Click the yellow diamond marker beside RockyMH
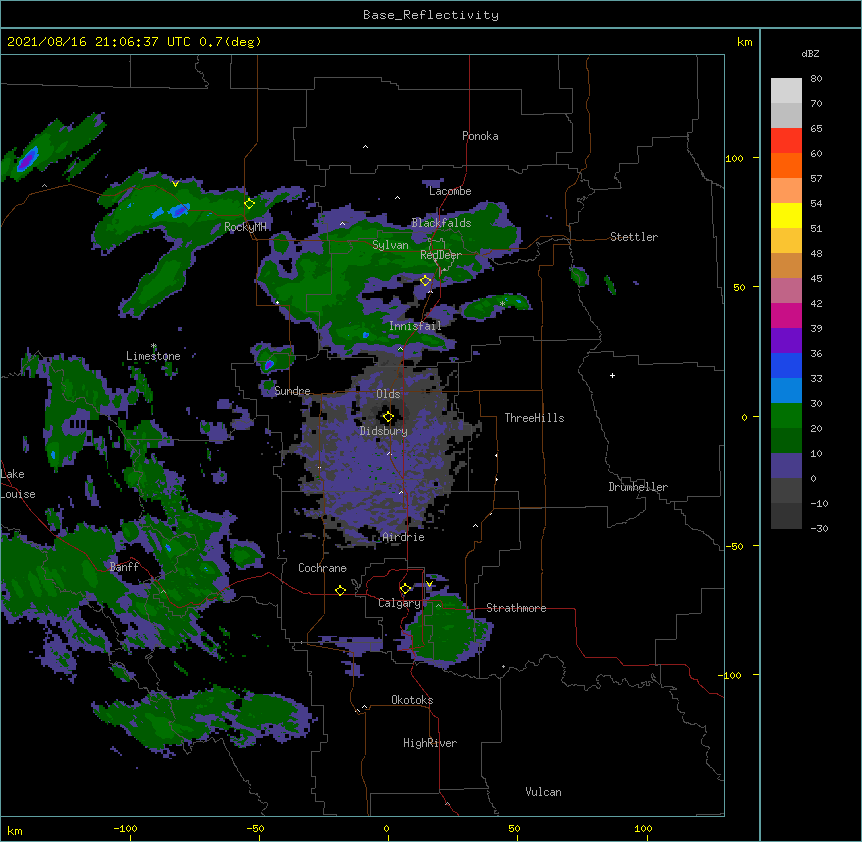Viewport: 862px width, 842px height. [x=249, y=204]
